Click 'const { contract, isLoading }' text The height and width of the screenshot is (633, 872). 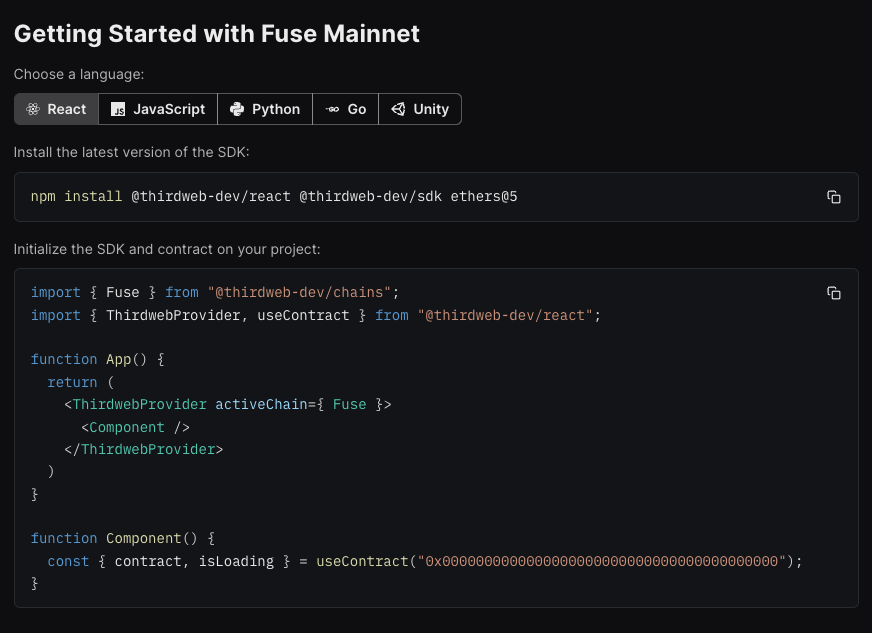click(x=169, y=561)
